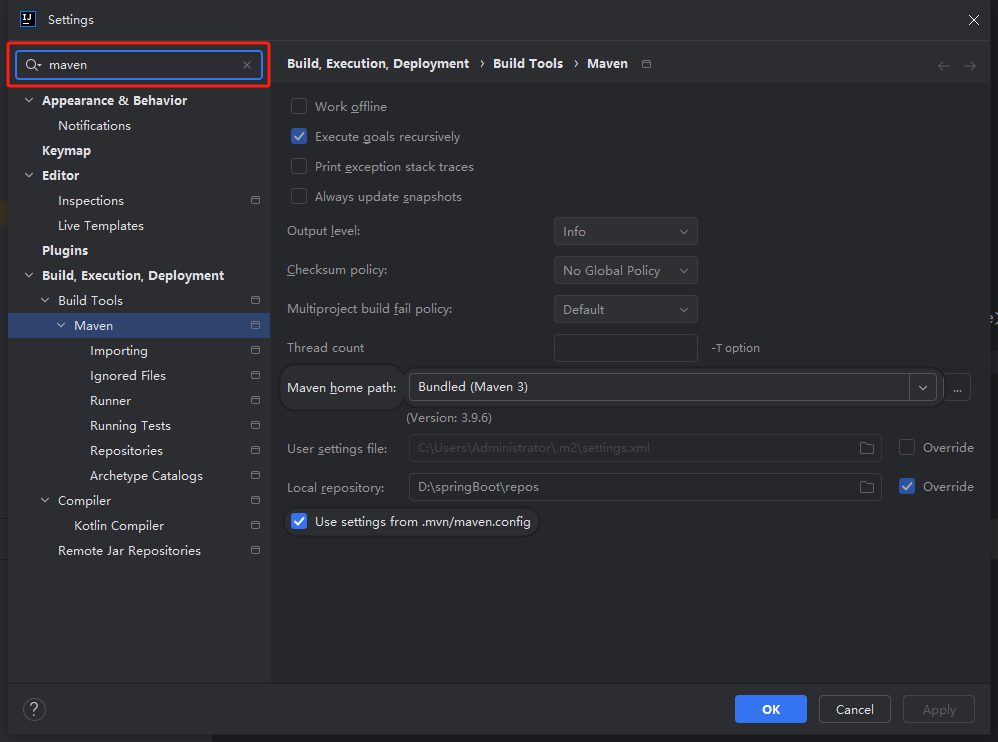Click project-level icon beside Maven breadcrumb
The height and width of the screenshot is (742, 998).
pos(646,64)
